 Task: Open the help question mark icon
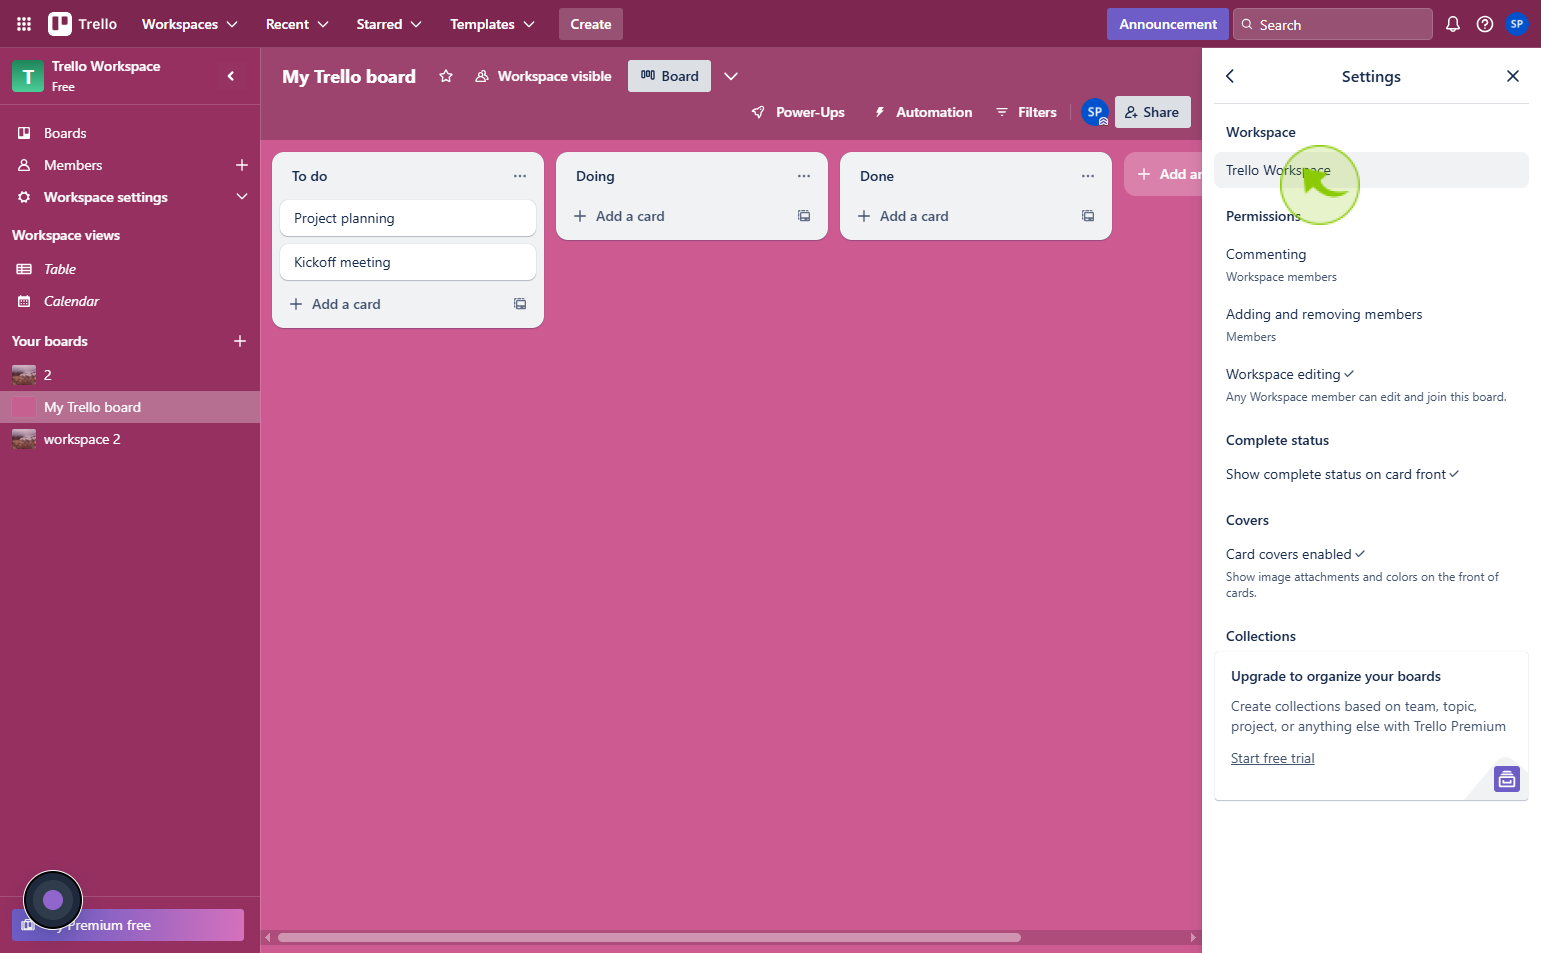[1485, 24]
